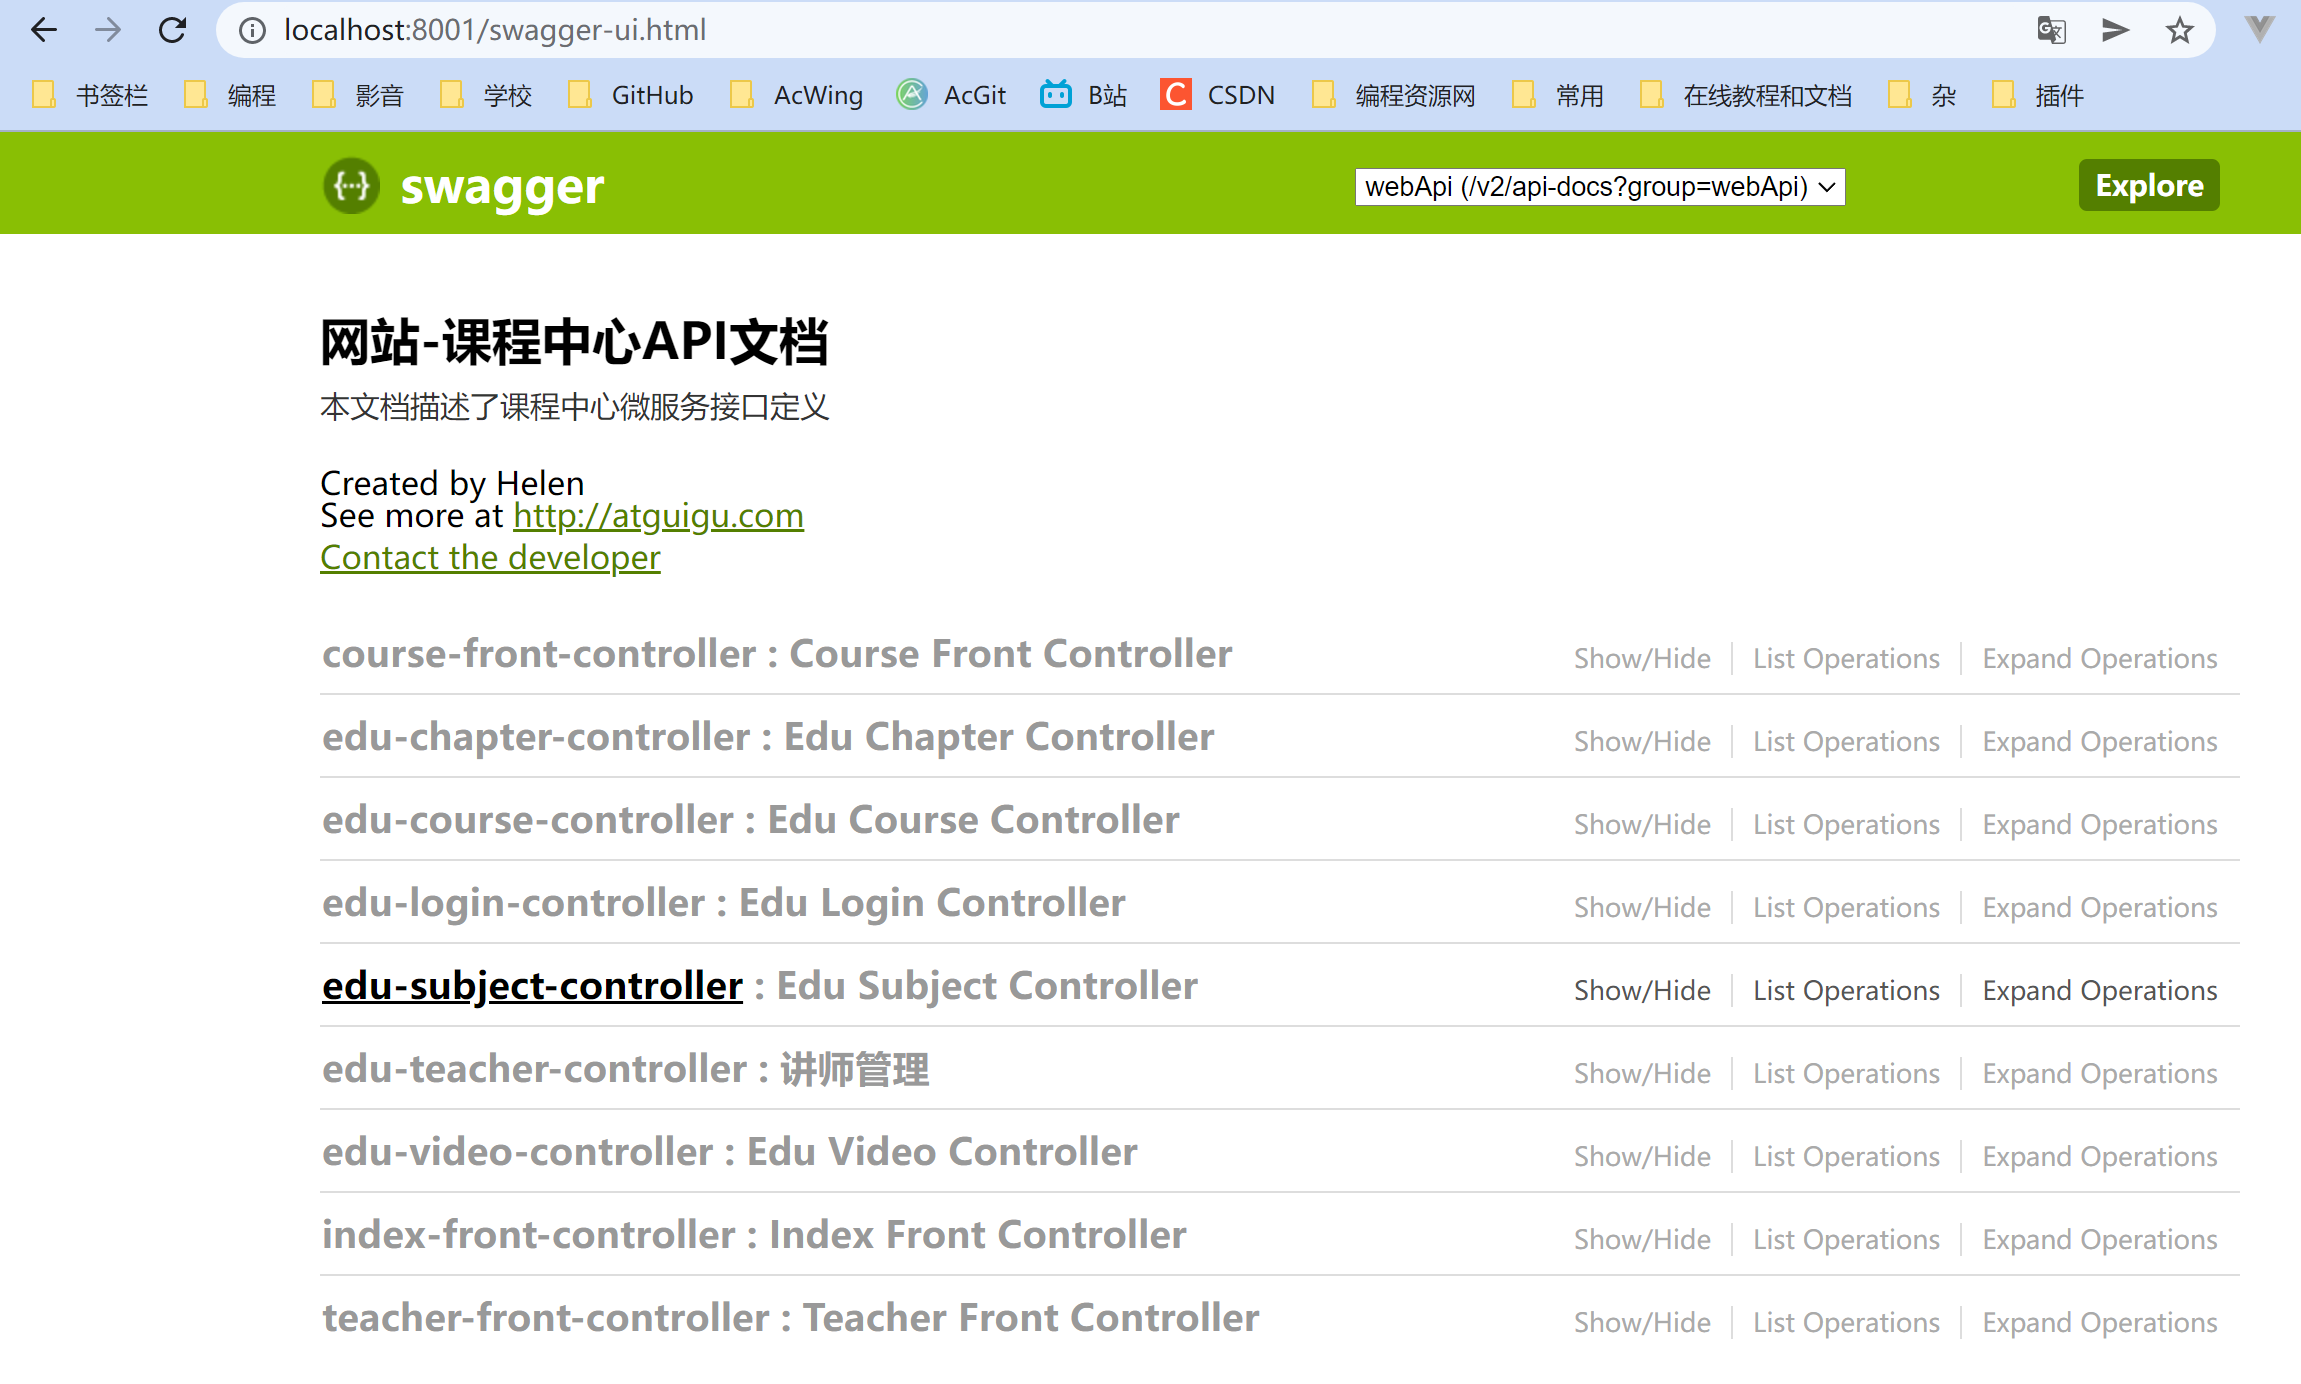Open the GitHub bookmark folder

tap(631, 95)
